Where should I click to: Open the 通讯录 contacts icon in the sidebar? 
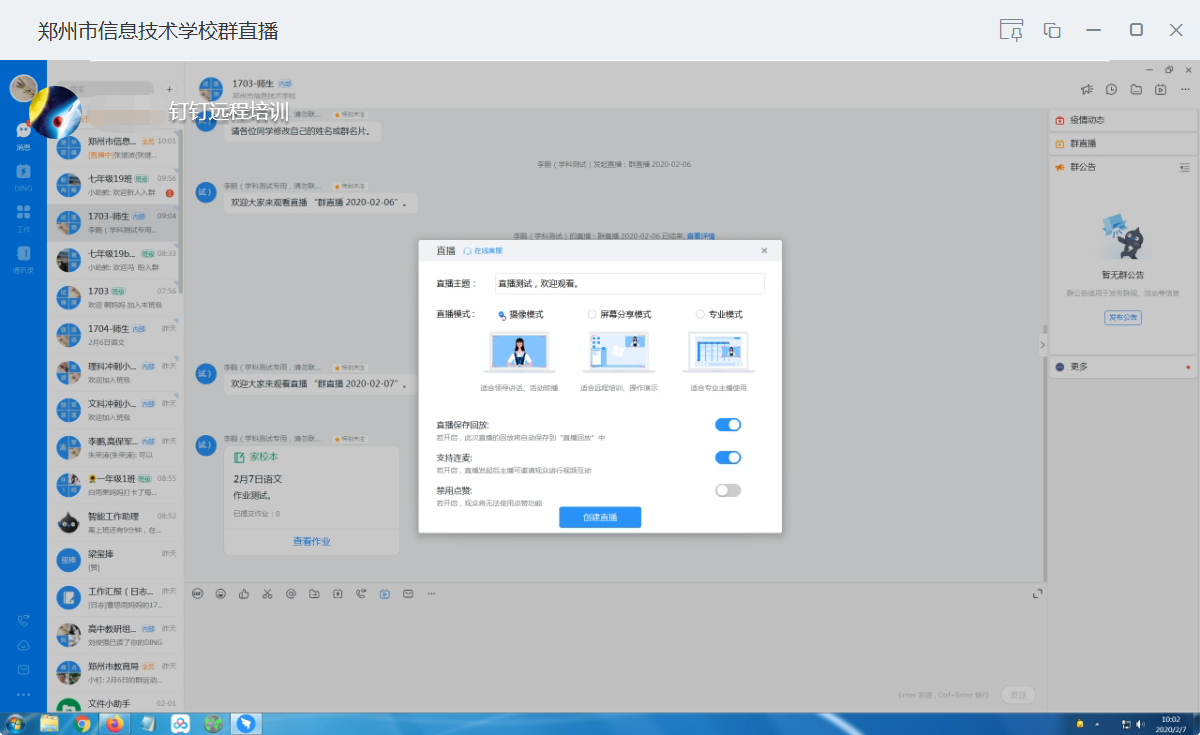tap(23, 259)
